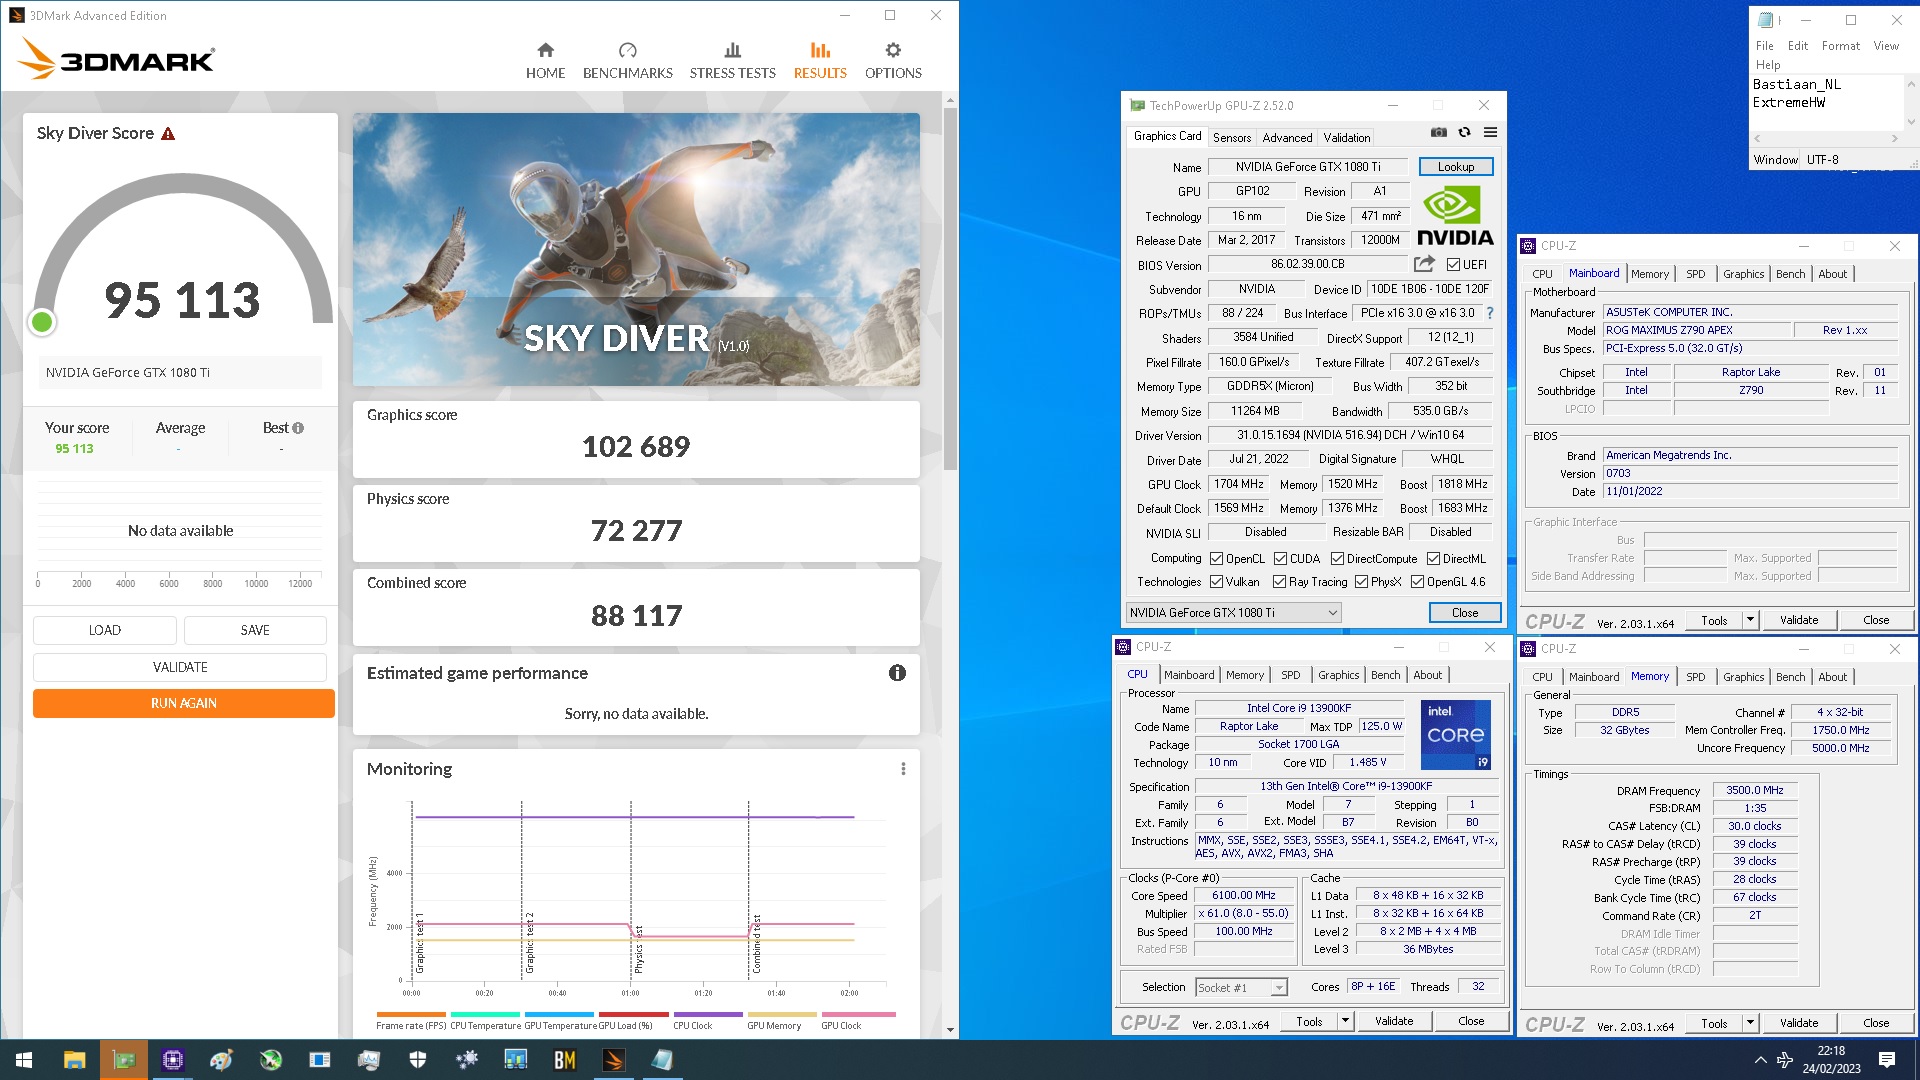
Task: Switch to GPU-Z Advanced tab
Action: 1287,138
